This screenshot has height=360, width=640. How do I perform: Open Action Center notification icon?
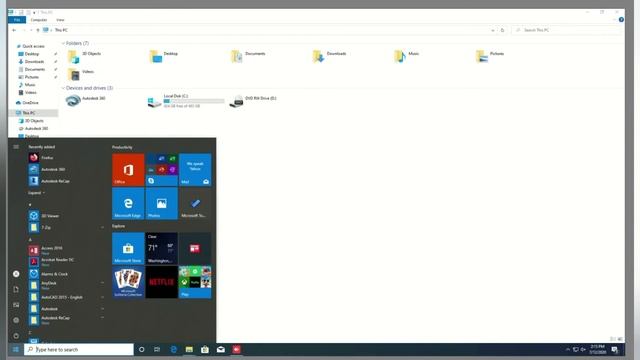pos(615,349)
